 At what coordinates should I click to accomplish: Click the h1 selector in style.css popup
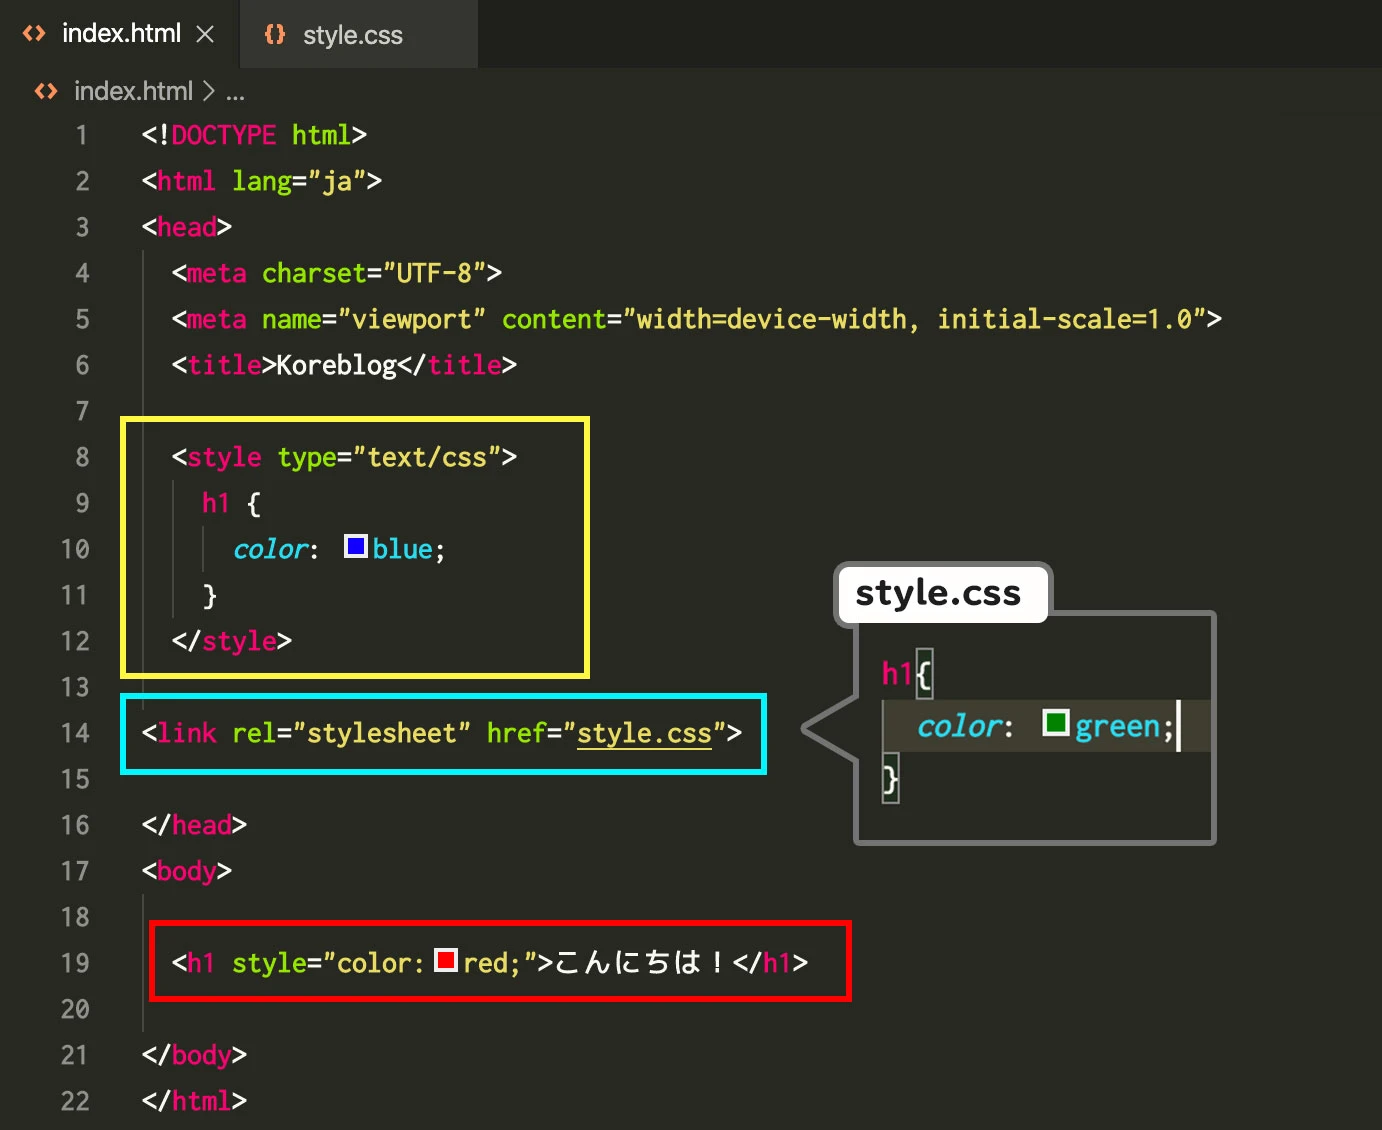click(897, 673)
